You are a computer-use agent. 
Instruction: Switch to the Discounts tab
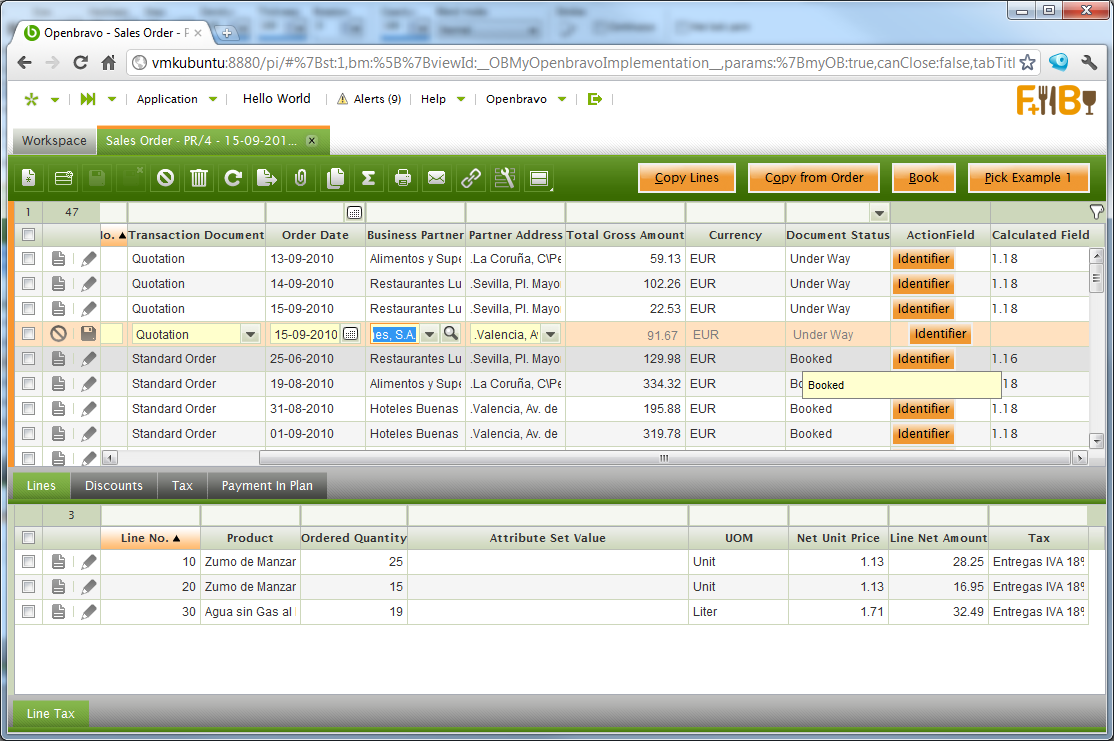tap(114, 486)
